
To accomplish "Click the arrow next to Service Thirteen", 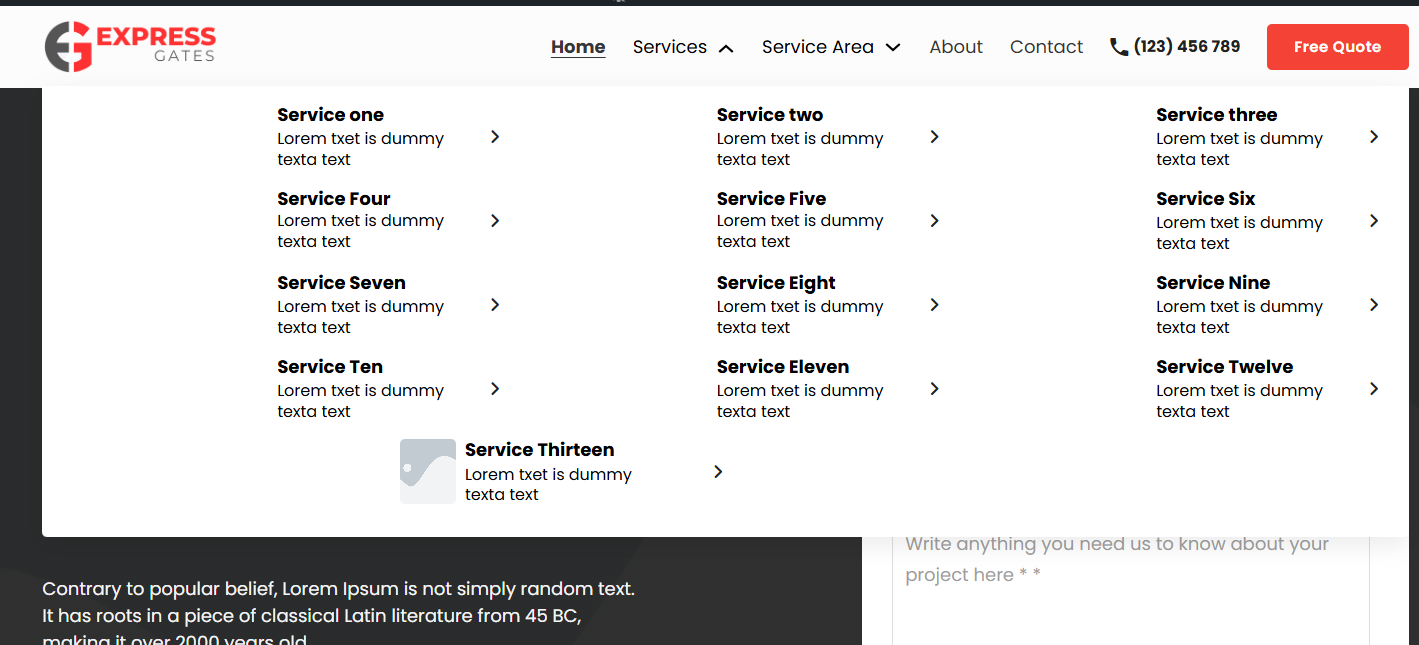I will pos(718,472).
